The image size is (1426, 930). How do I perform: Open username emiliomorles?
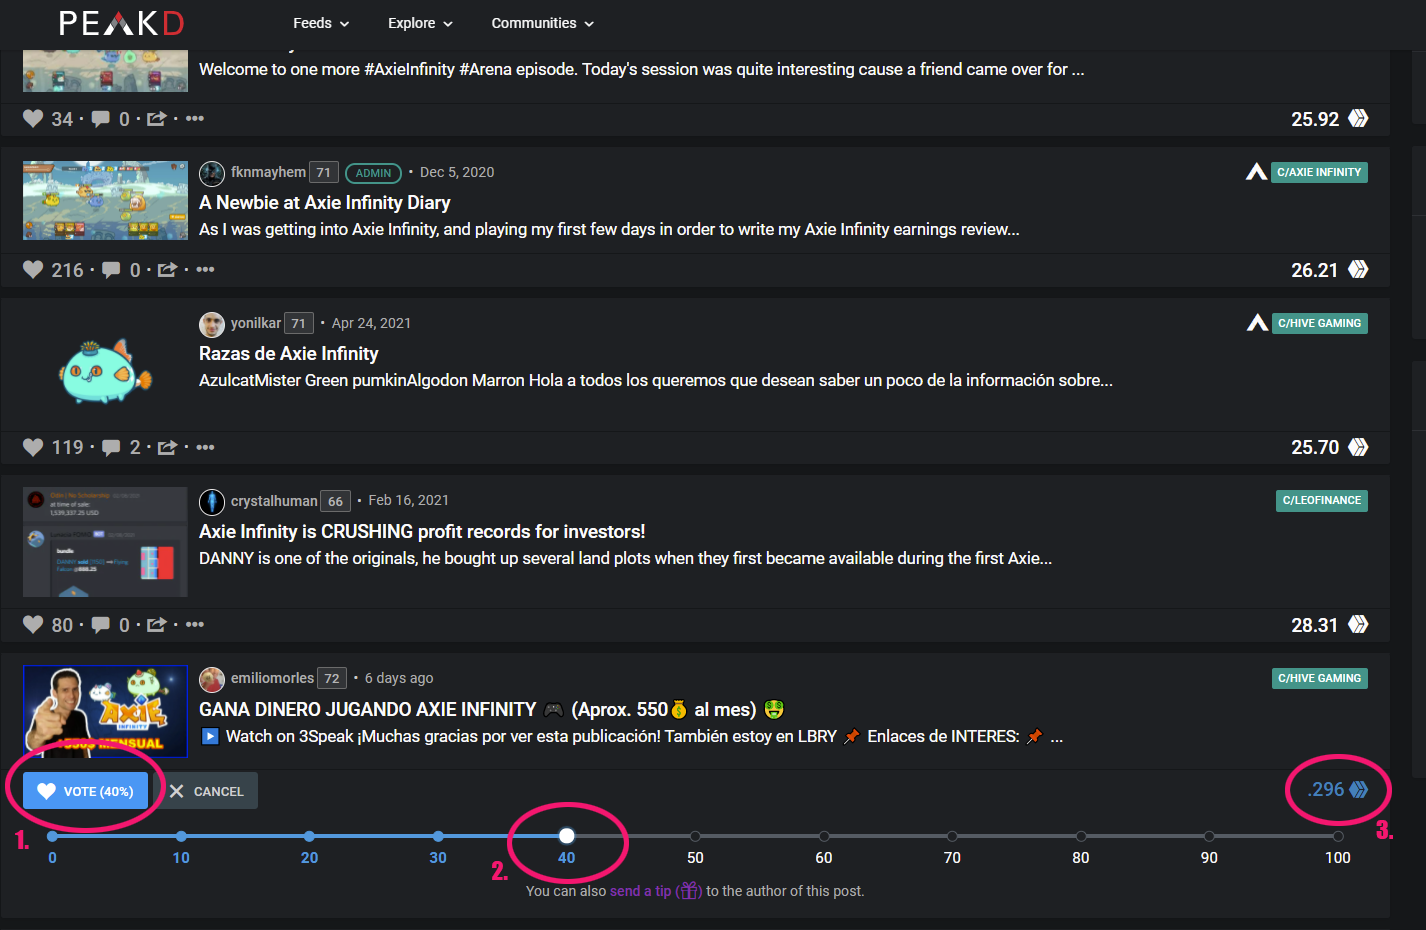(x=272, y=678)
